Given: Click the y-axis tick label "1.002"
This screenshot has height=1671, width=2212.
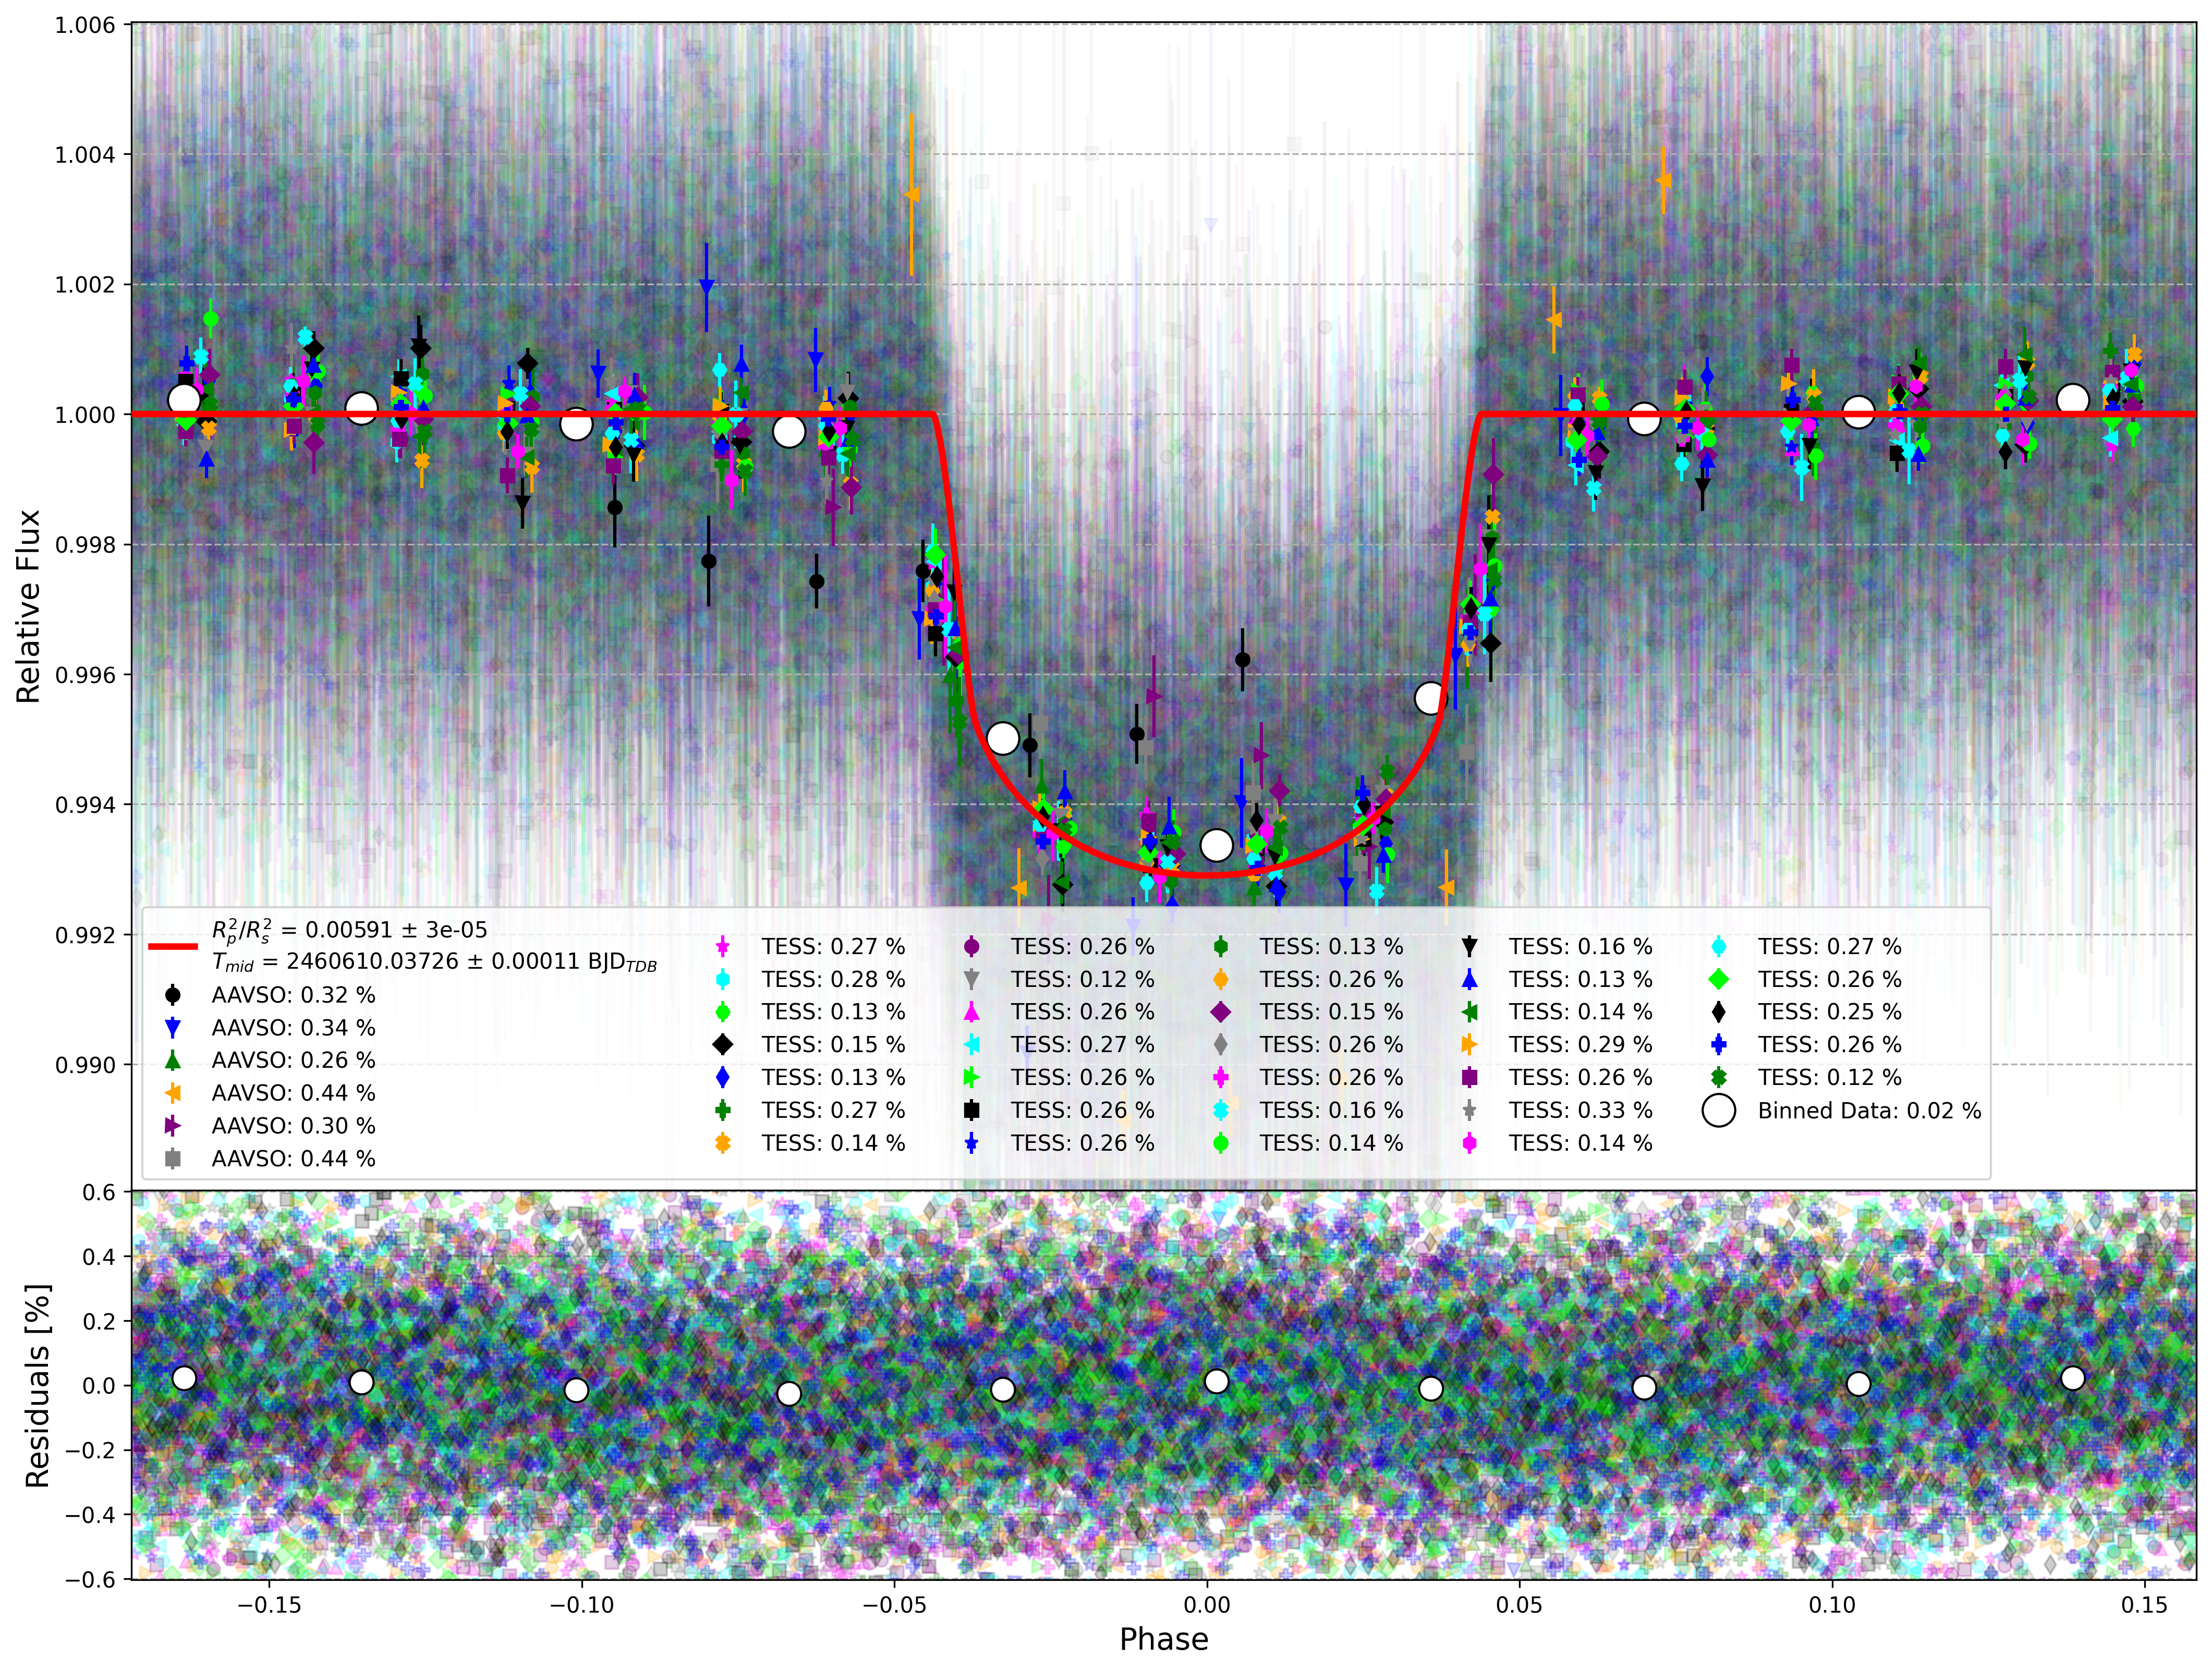Looking at the screenshot, I should click(x=85, y=285).
